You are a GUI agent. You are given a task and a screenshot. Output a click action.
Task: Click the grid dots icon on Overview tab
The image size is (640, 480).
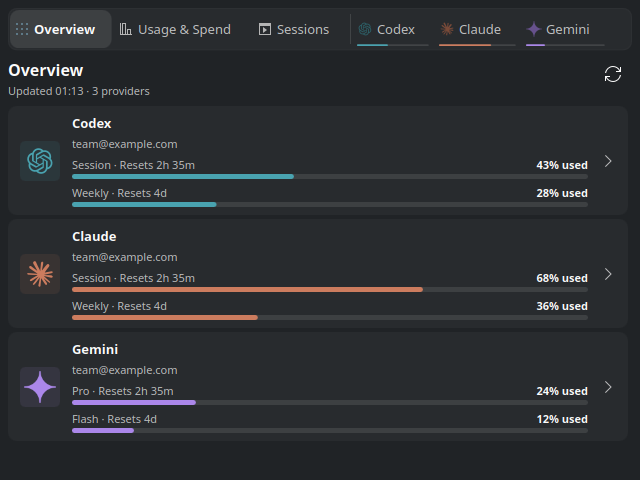[22, 29]
